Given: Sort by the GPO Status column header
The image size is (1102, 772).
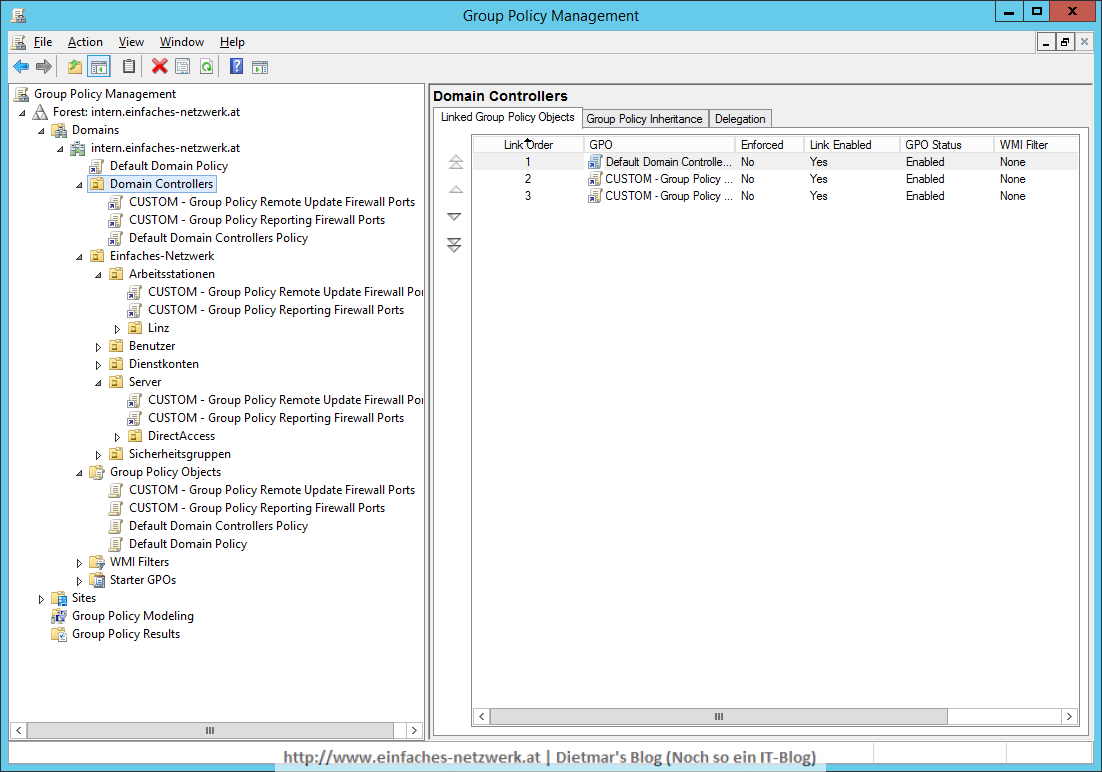Looking at the screenshot, I should (947, 145).
